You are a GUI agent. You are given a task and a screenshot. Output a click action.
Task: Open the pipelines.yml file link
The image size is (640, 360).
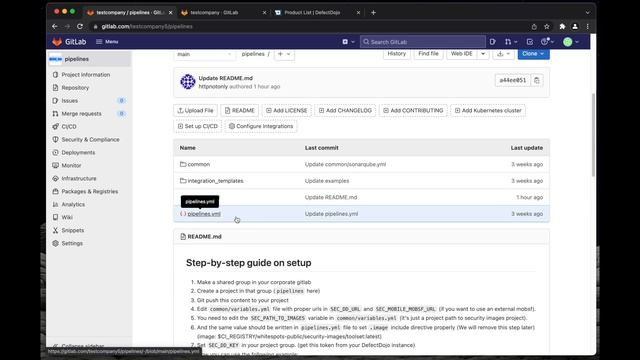(x=204, y=214)
